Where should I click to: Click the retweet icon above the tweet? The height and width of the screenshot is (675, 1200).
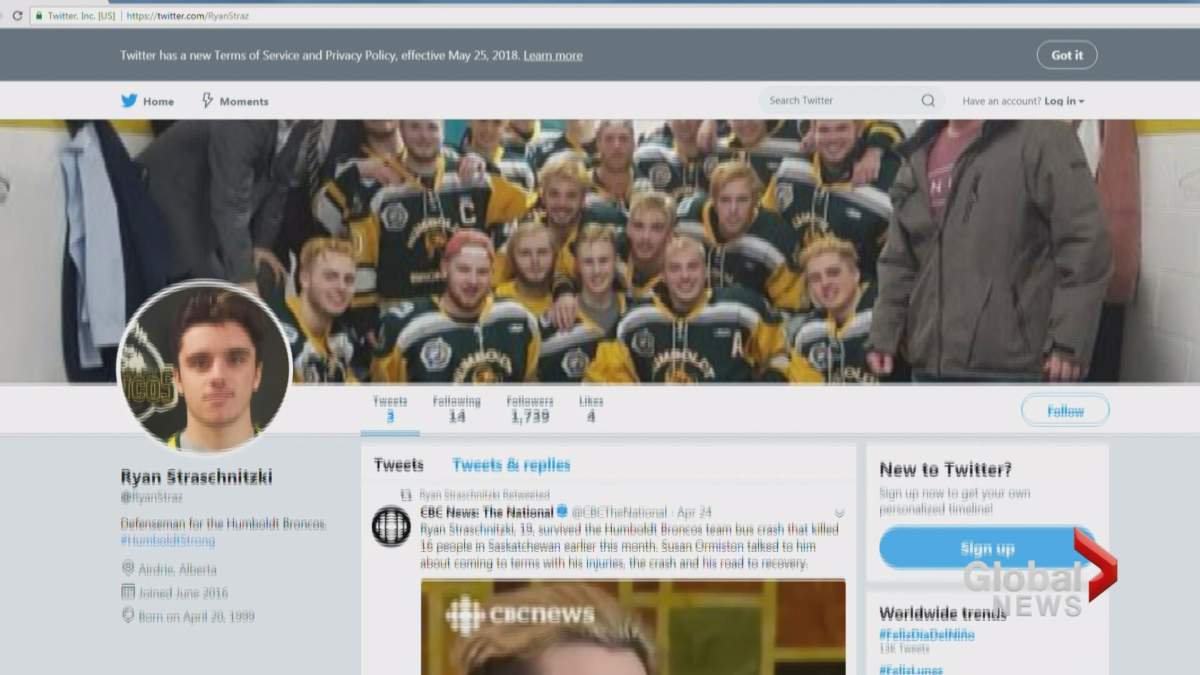(406, 495)
